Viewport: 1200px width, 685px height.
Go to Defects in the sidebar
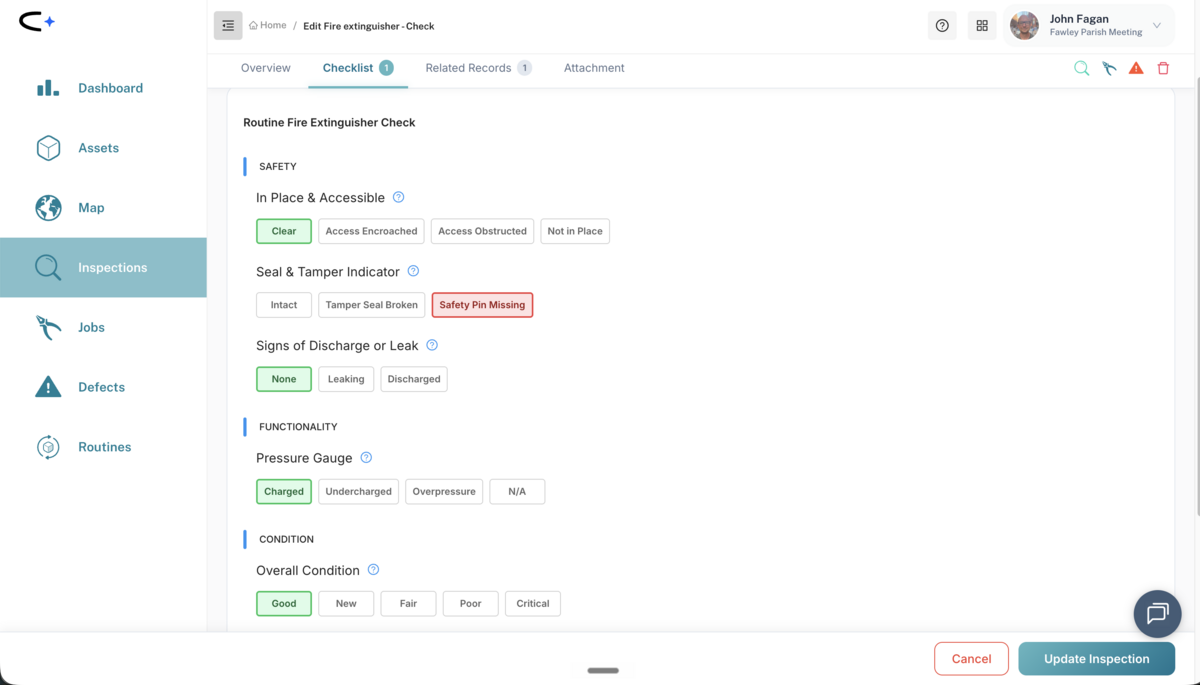click(103, 387)
